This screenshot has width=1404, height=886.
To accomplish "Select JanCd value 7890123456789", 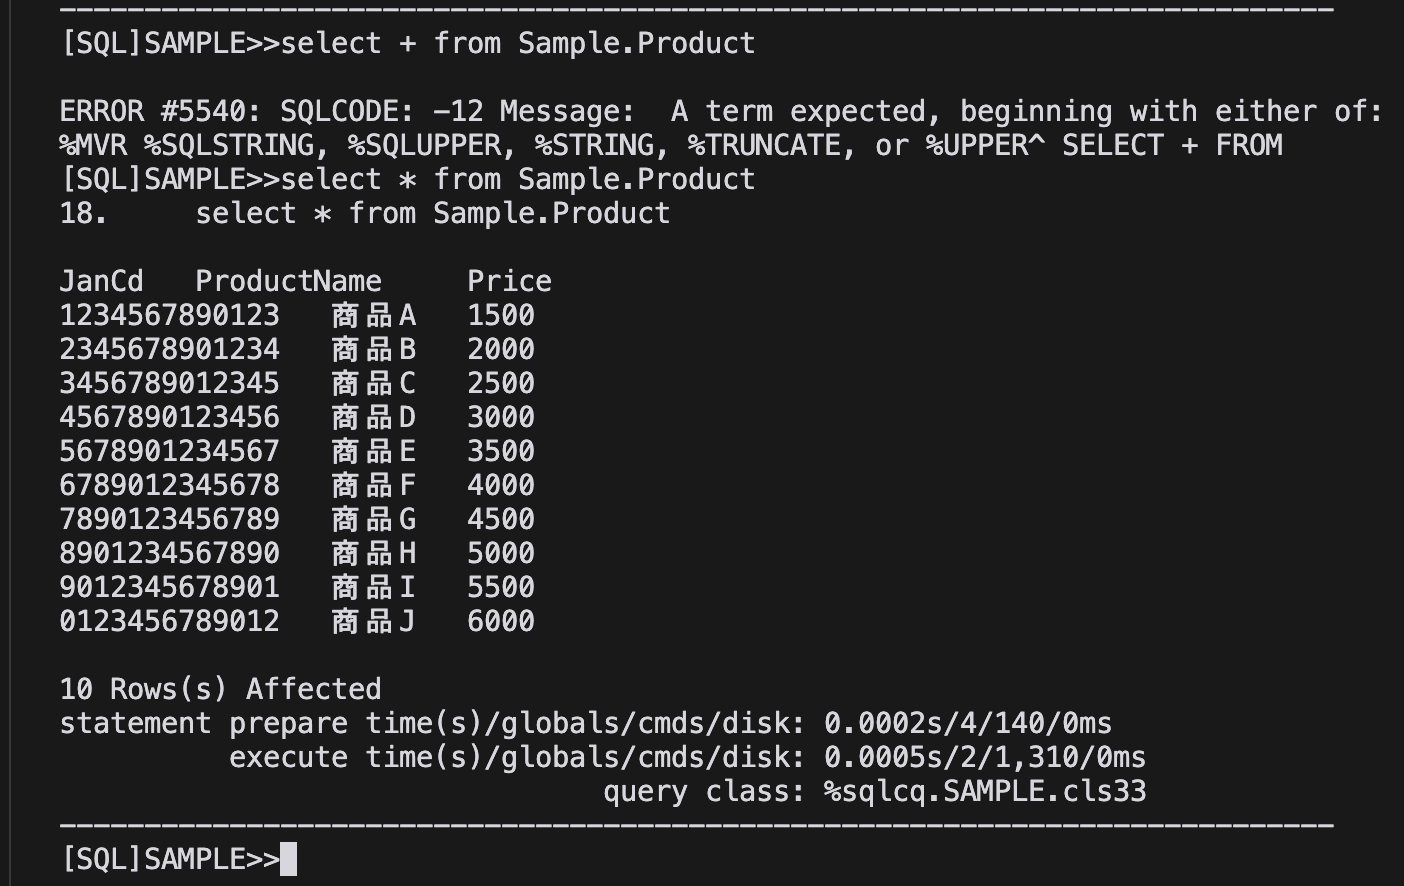I will pyautogui.click(x=169, y=519).
